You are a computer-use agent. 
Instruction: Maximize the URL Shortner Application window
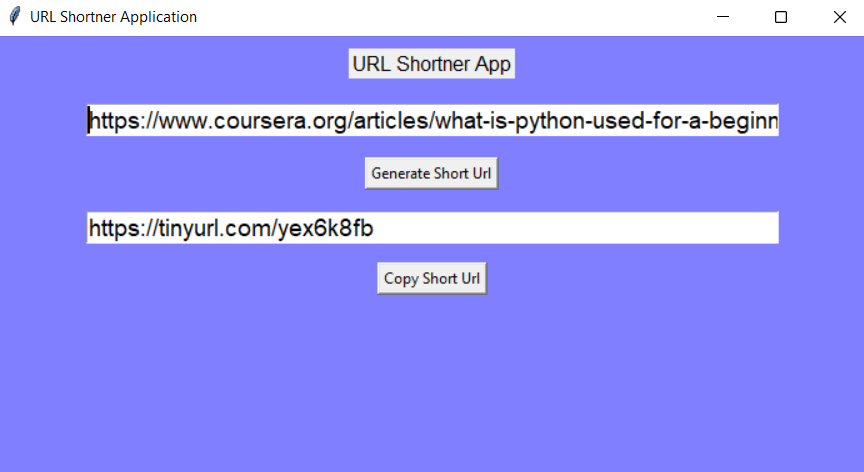781,17
